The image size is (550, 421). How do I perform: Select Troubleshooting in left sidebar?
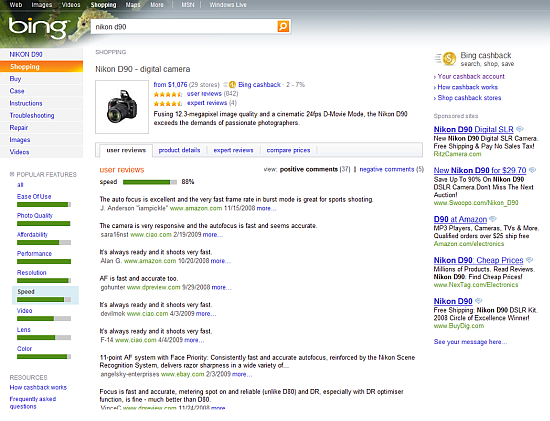(x=32, y=115)
